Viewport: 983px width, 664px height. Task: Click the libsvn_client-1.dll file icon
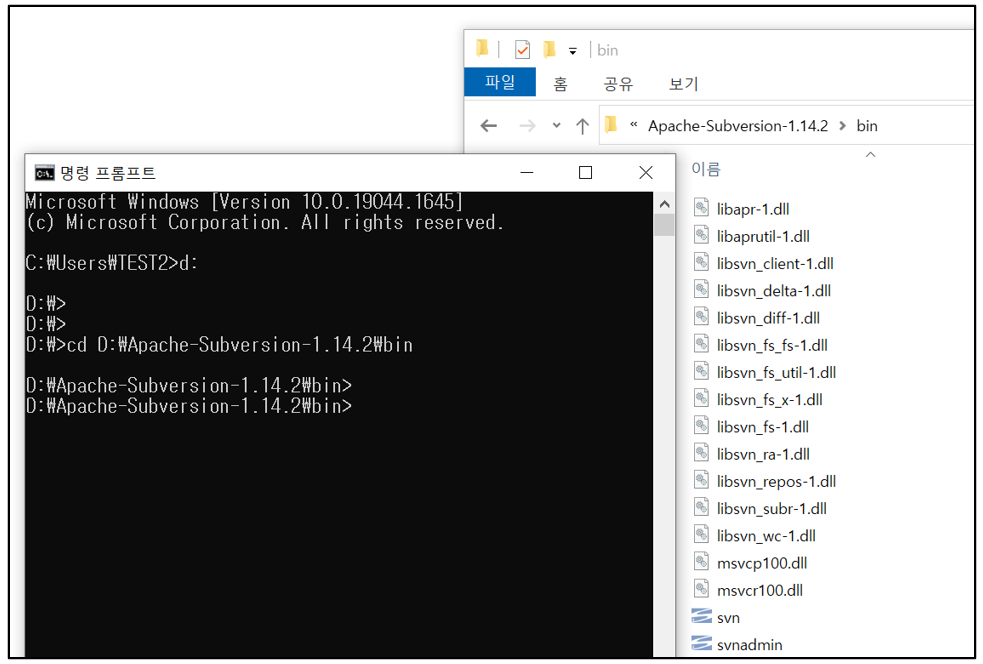pyautogui.click(x=702, y=262)
